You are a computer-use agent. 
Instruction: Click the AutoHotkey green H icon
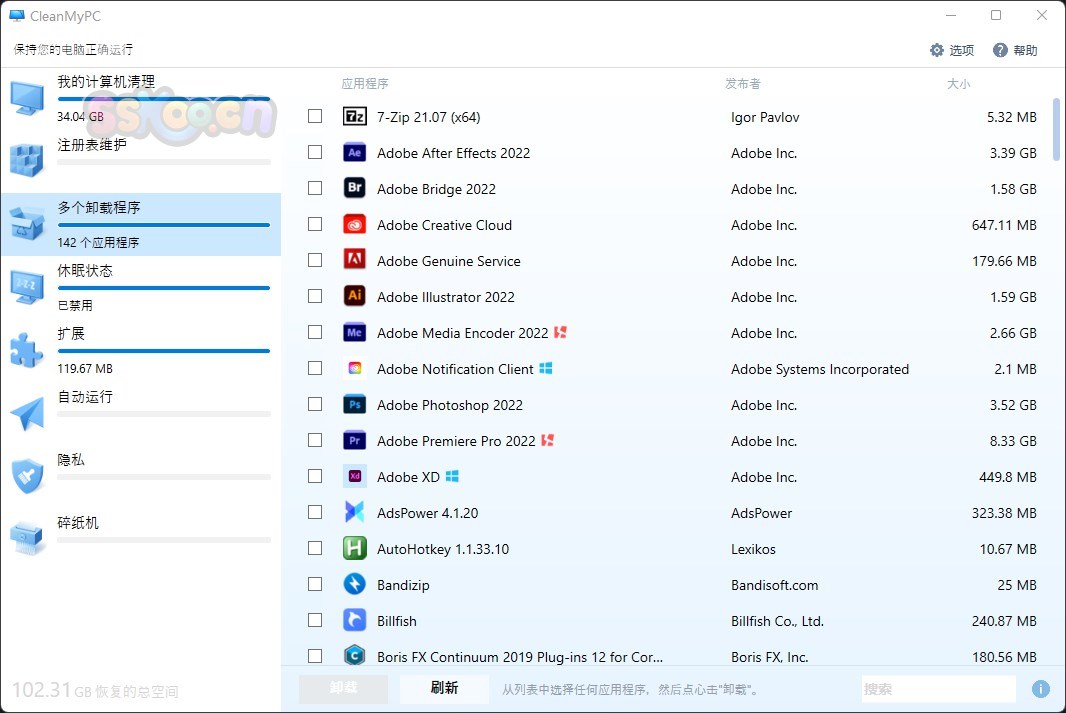(355, 549)
